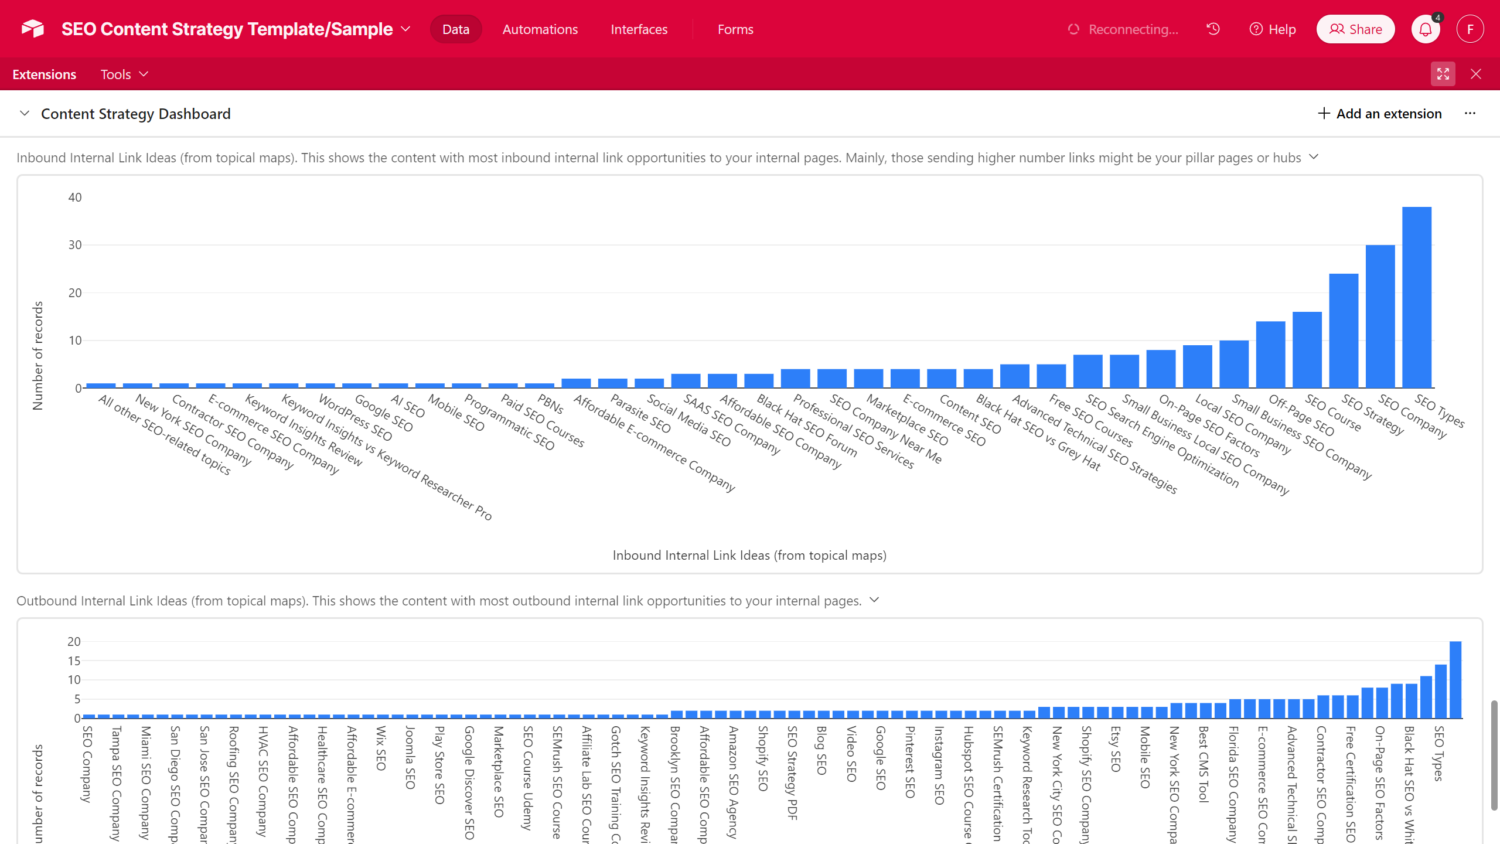Open the user account avatar

(x=1469, y=29)
